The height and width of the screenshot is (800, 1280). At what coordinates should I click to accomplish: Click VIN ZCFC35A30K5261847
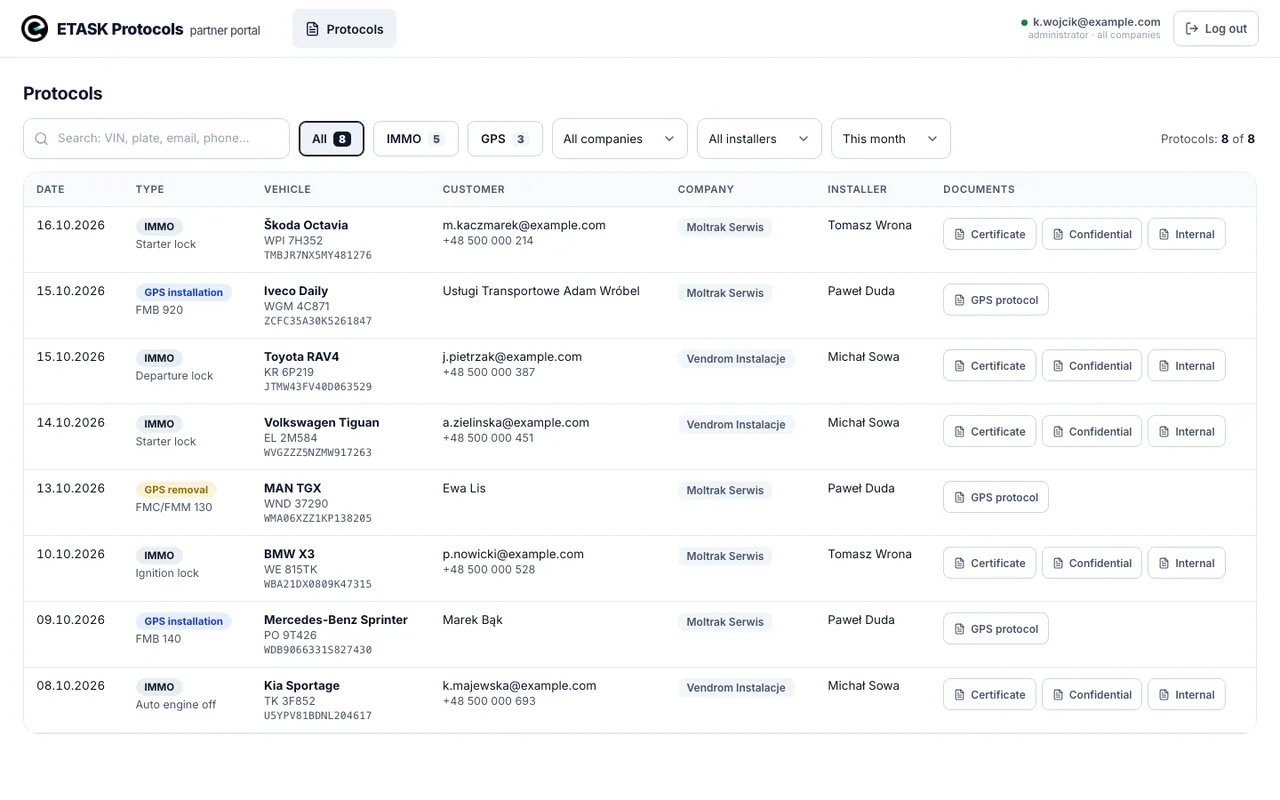(318, 322)
